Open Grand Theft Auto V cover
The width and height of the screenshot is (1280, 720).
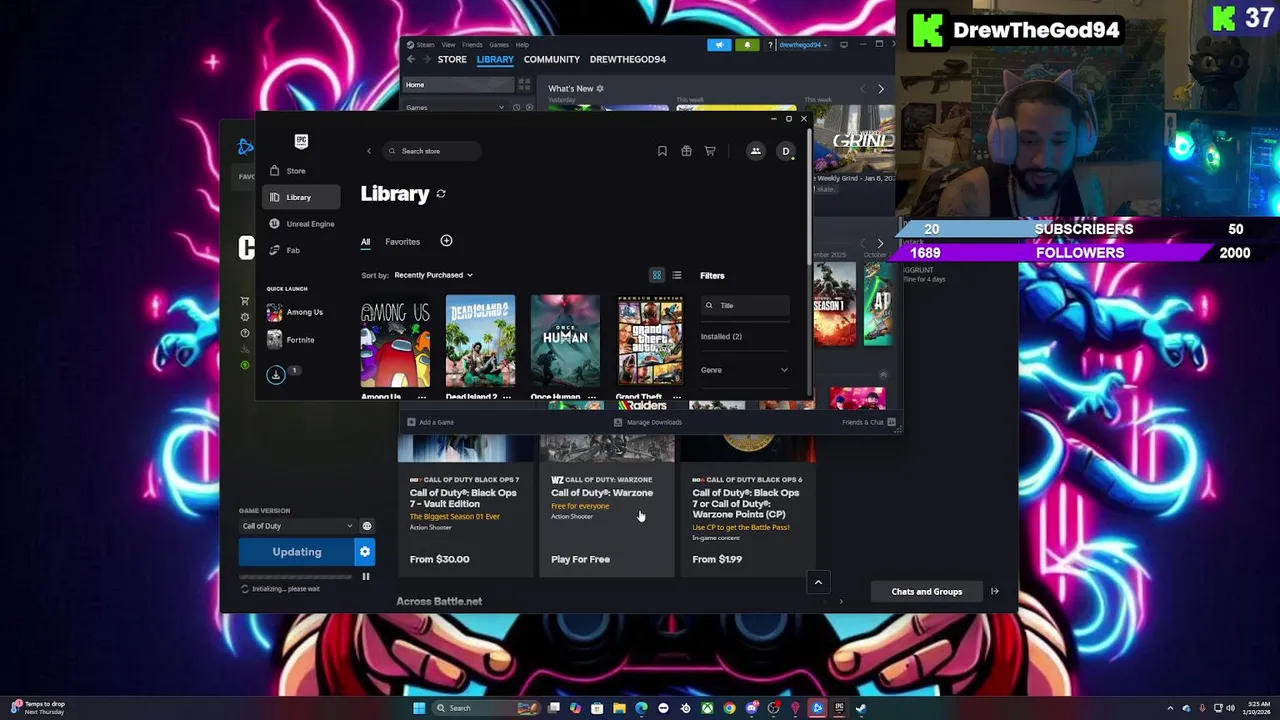(x=650, y=341)
